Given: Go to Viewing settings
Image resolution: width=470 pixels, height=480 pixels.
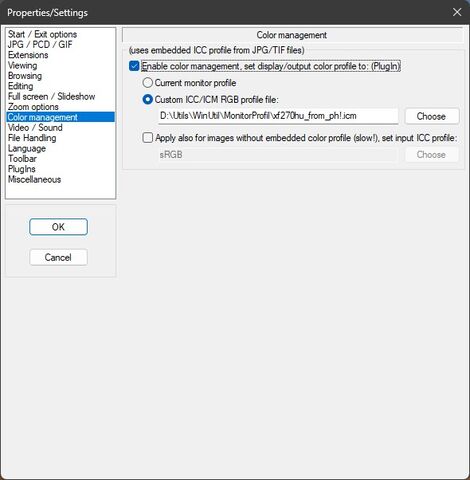Looking at the screenshot, I should 23,65.
